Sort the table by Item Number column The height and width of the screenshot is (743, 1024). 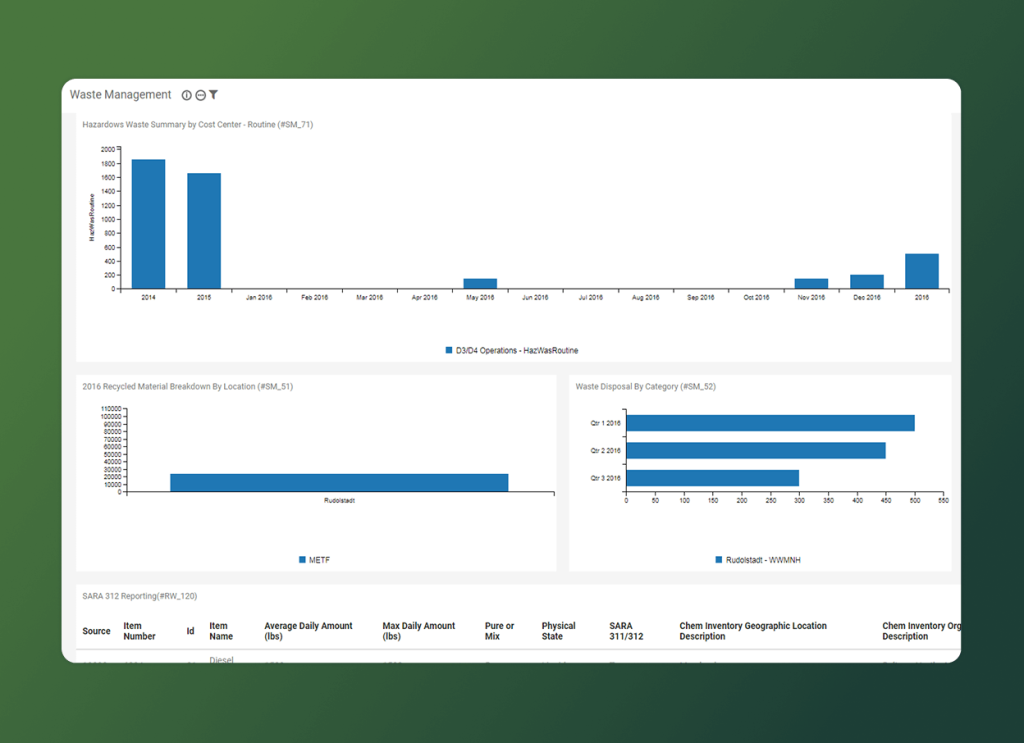138,630
